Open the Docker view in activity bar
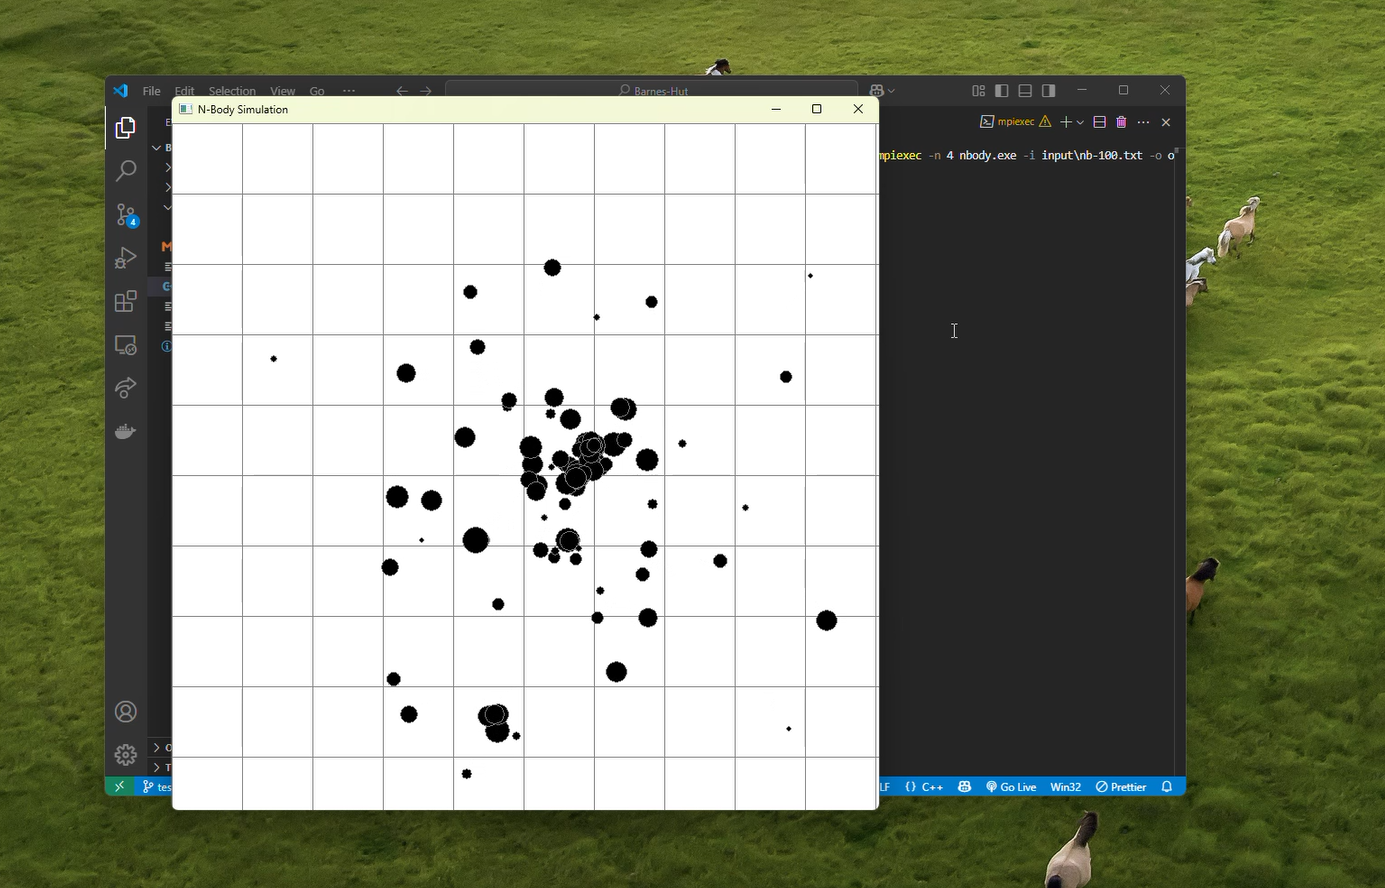This screenshot has width=1385, height=888. 125,431
